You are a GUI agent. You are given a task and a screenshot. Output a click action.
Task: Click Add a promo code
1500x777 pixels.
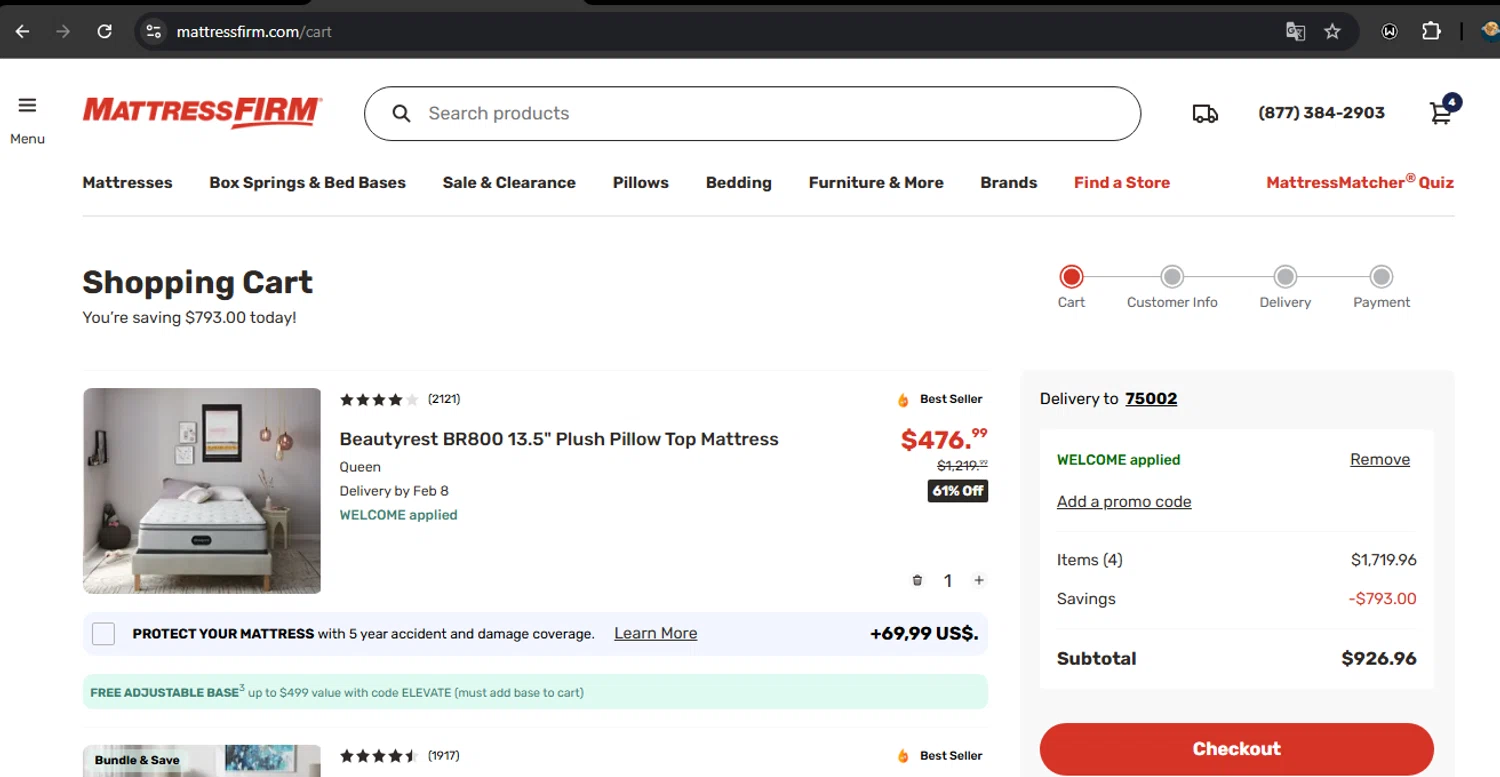coord(1124,501)
